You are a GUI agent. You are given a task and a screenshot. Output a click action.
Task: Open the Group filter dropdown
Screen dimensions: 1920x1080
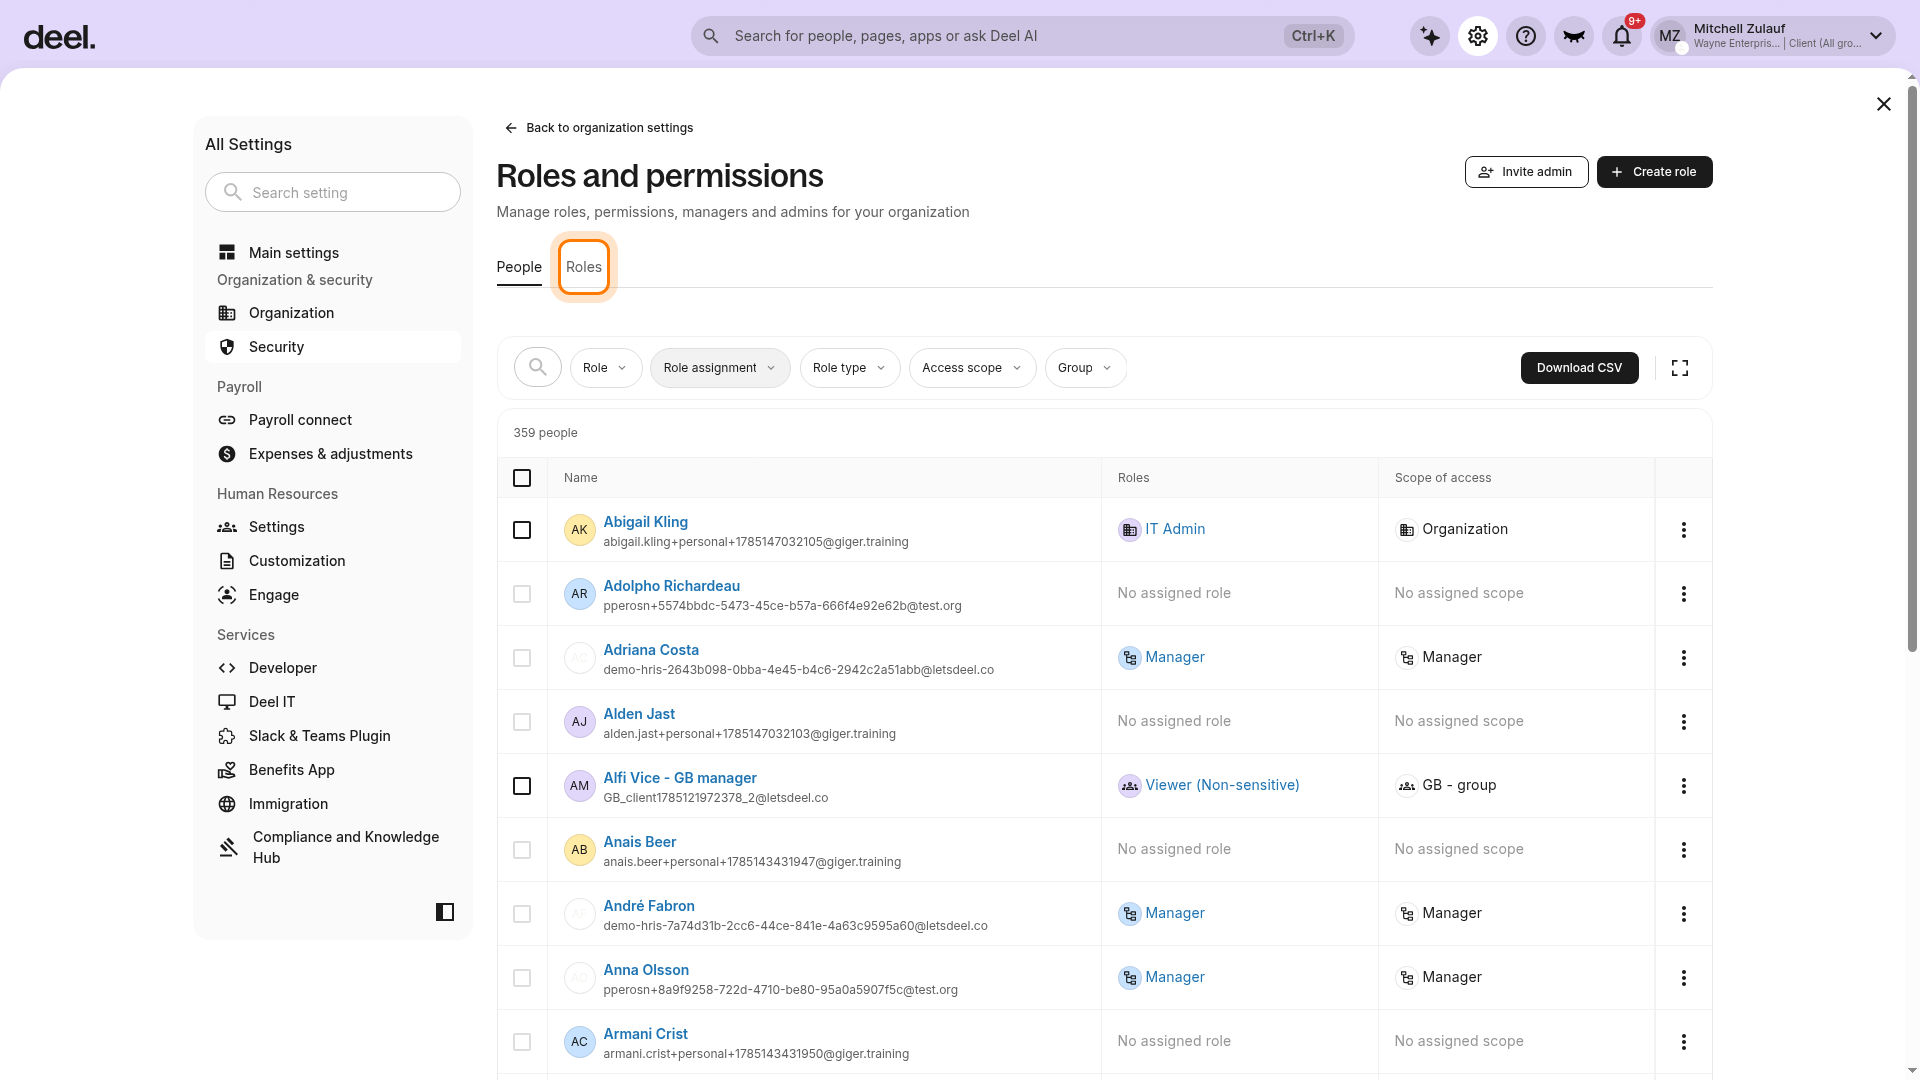1085,368
